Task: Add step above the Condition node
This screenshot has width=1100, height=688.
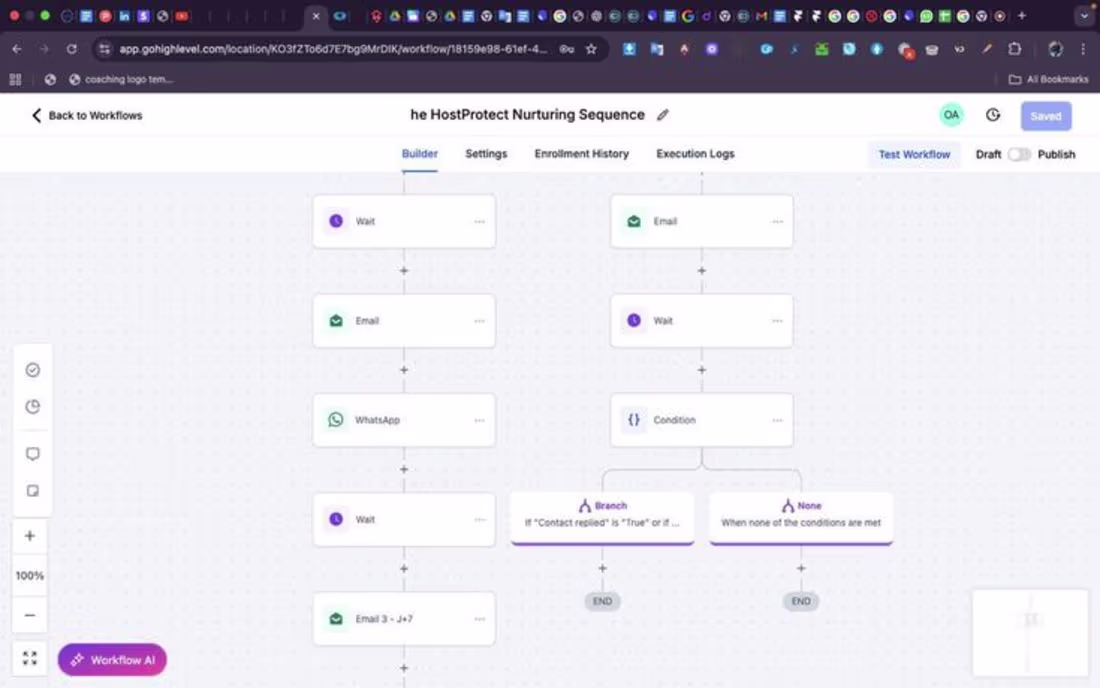Action: pos(702,370)
